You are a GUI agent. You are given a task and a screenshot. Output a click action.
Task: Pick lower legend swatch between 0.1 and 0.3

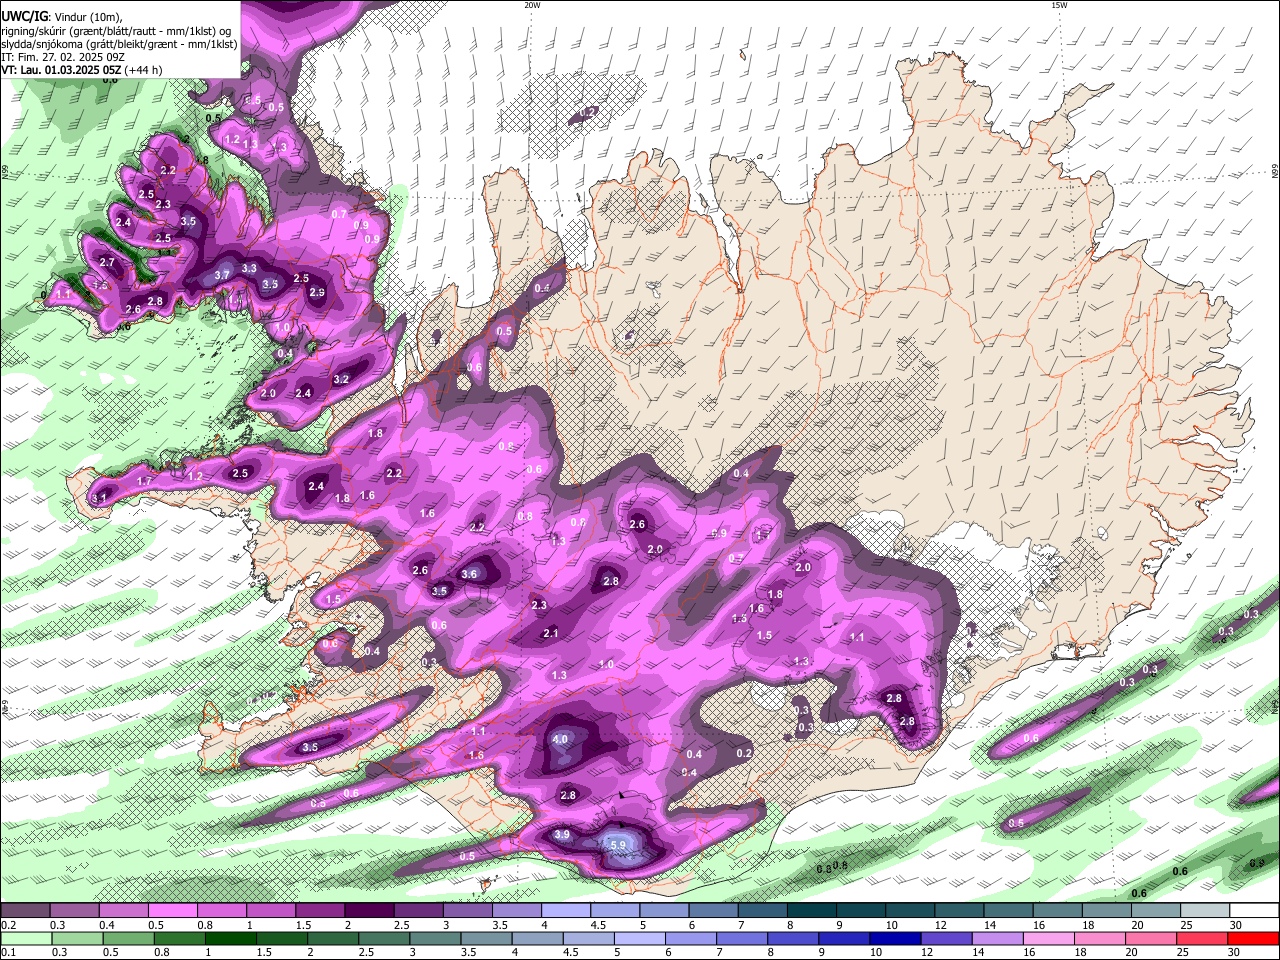click(x=26, y=938)
